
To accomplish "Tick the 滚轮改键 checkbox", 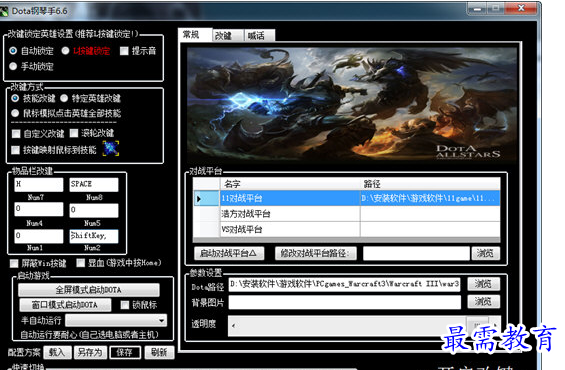I will click(x=74, y=133).
